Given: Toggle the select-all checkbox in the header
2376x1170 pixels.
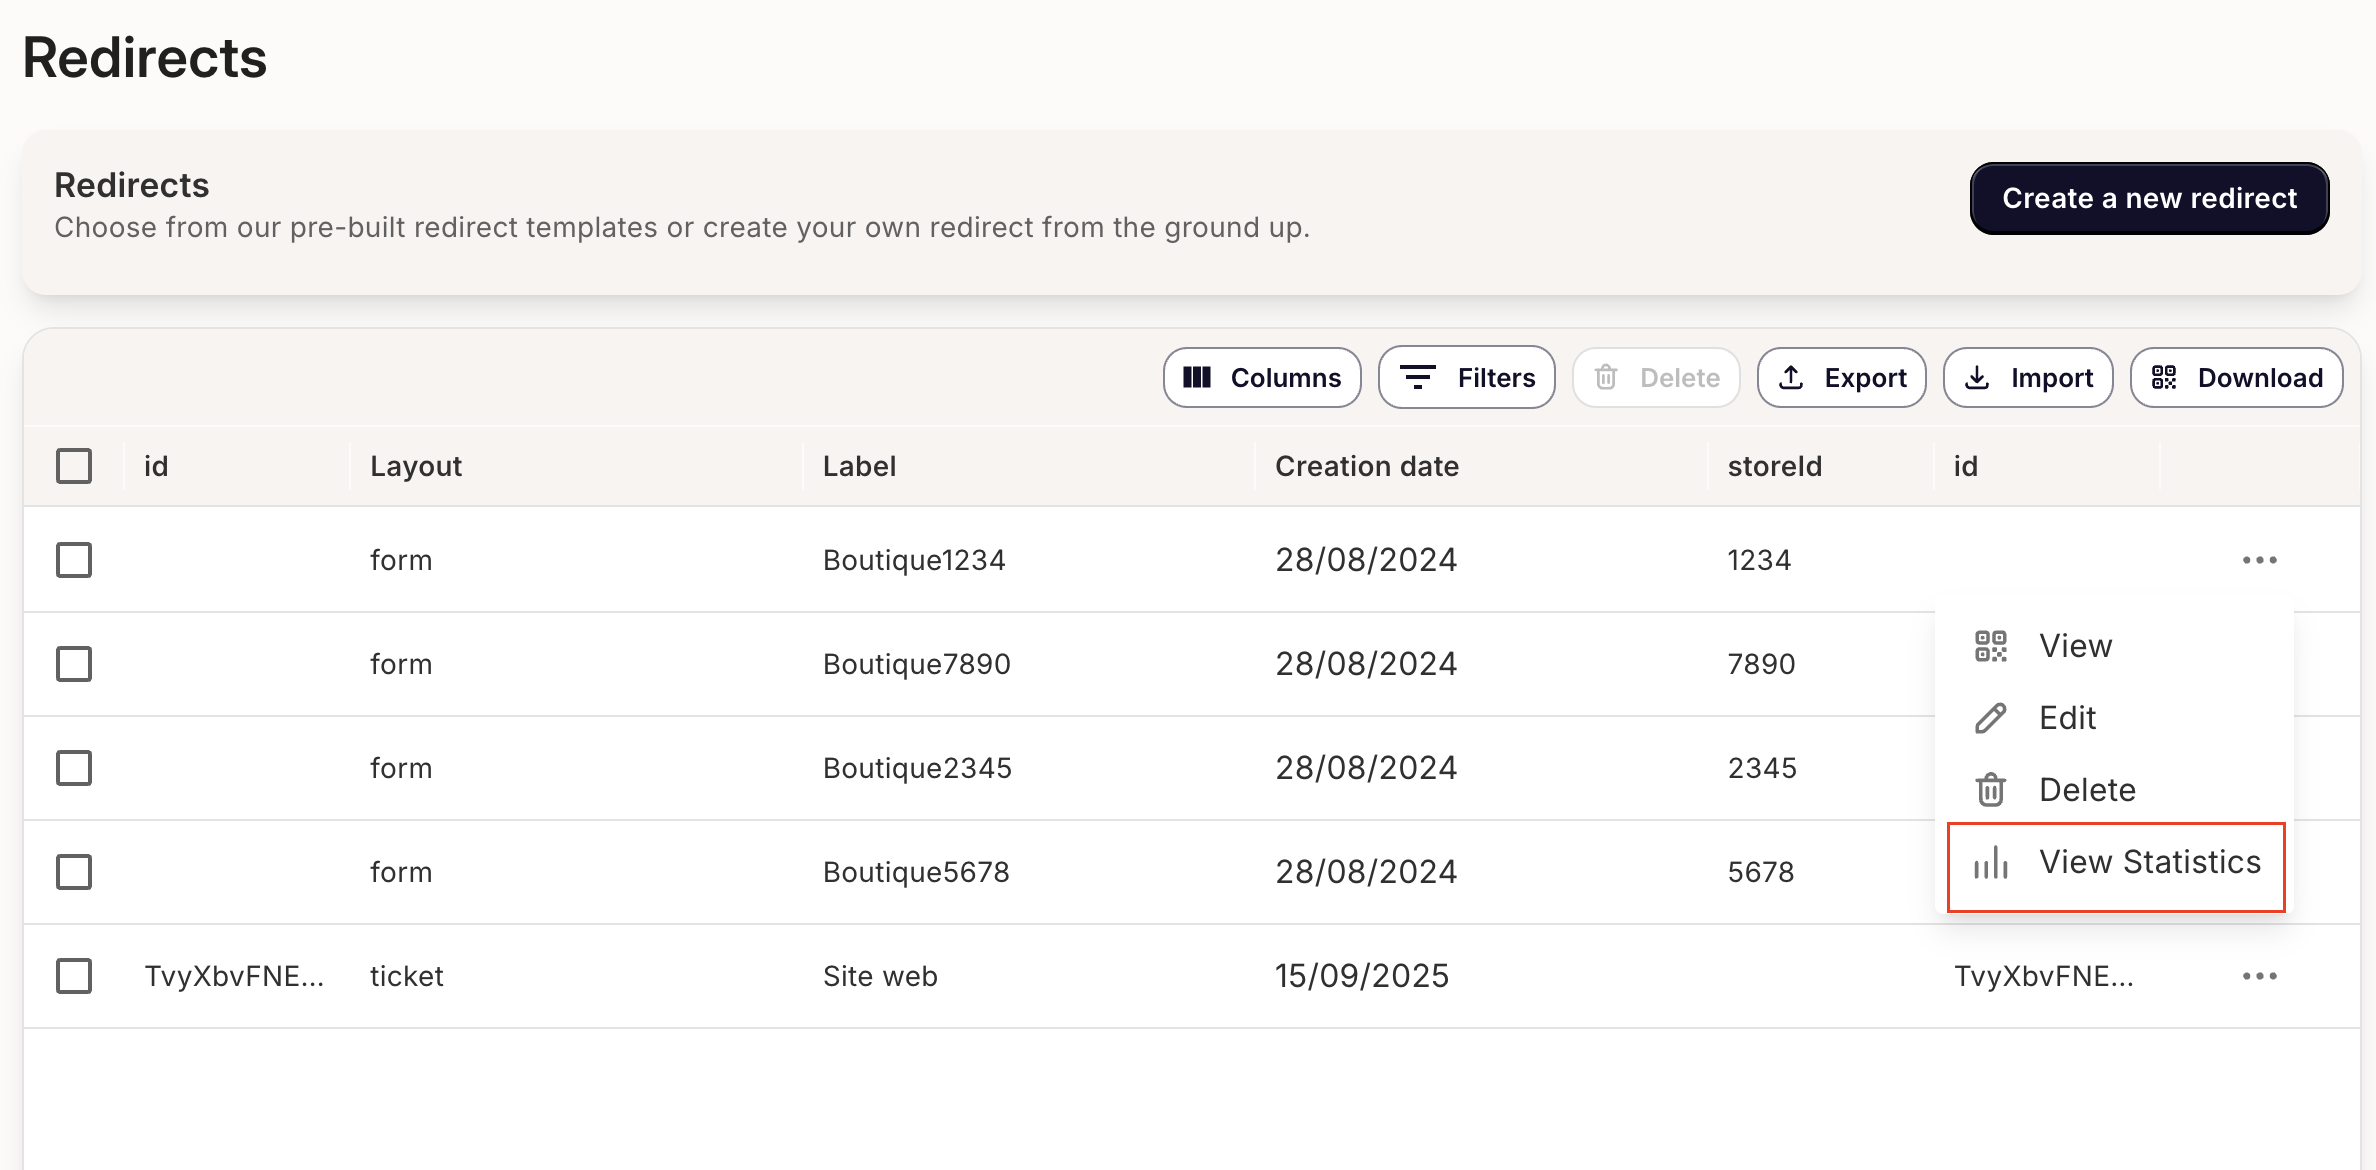Looking at the screenshot, I should pos(74,465).
